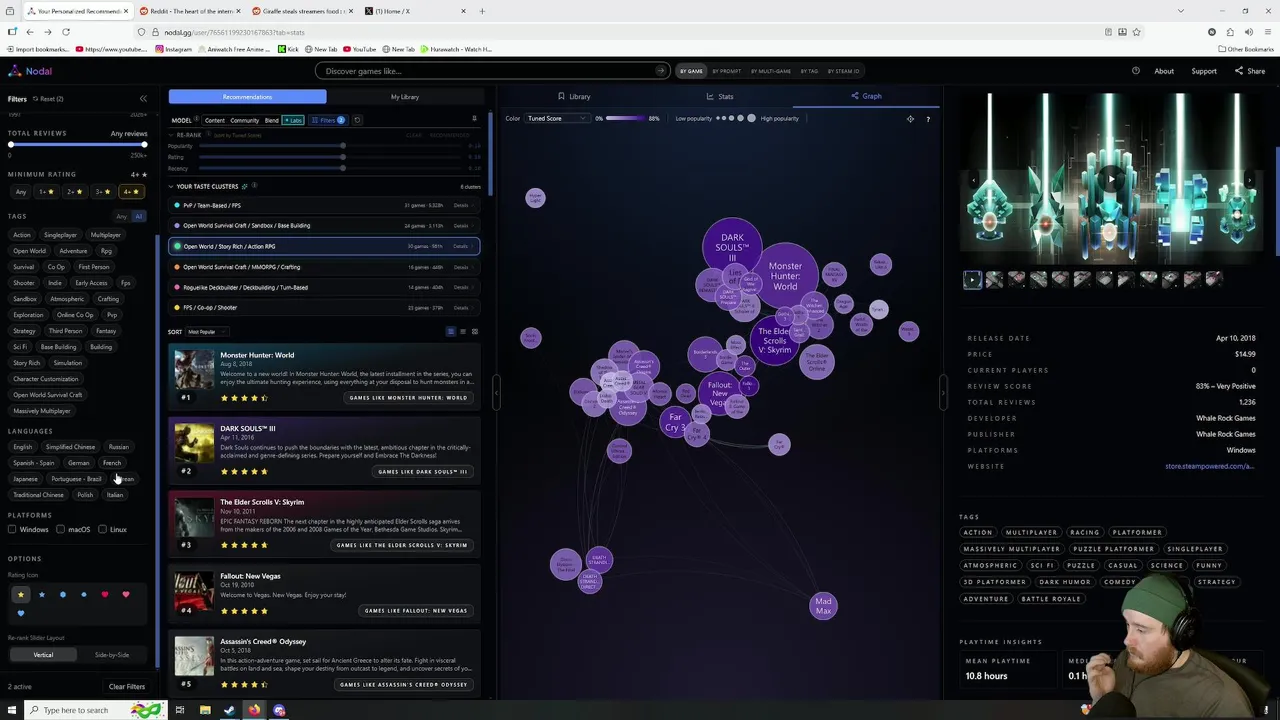Play the game trailer video
1280x720 pixels.
(x=1110, y=180)
